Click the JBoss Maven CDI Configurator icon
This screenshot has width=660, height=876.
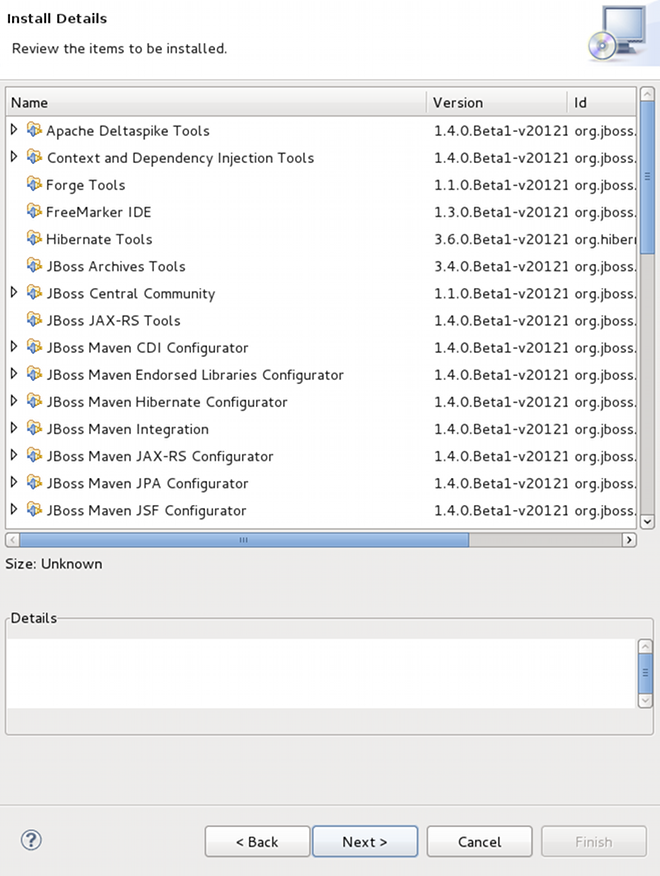34,347
